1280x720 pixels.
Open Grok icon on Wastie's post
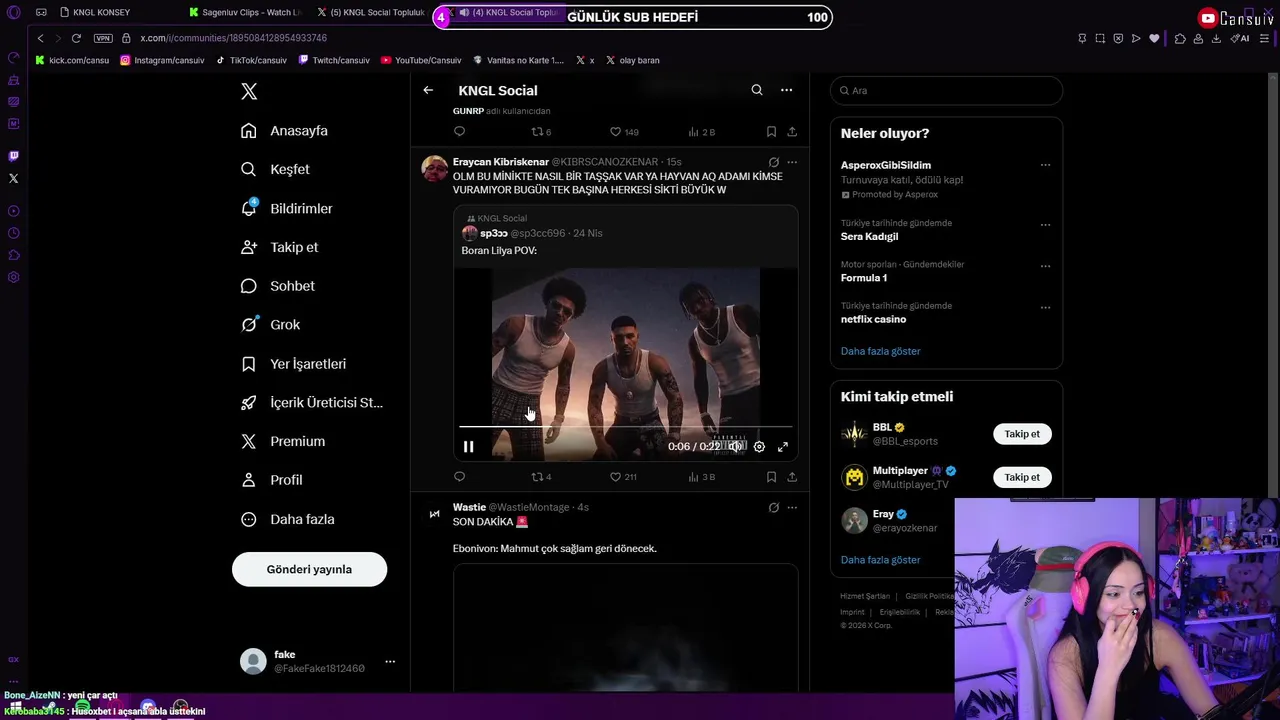coord(773,507)
